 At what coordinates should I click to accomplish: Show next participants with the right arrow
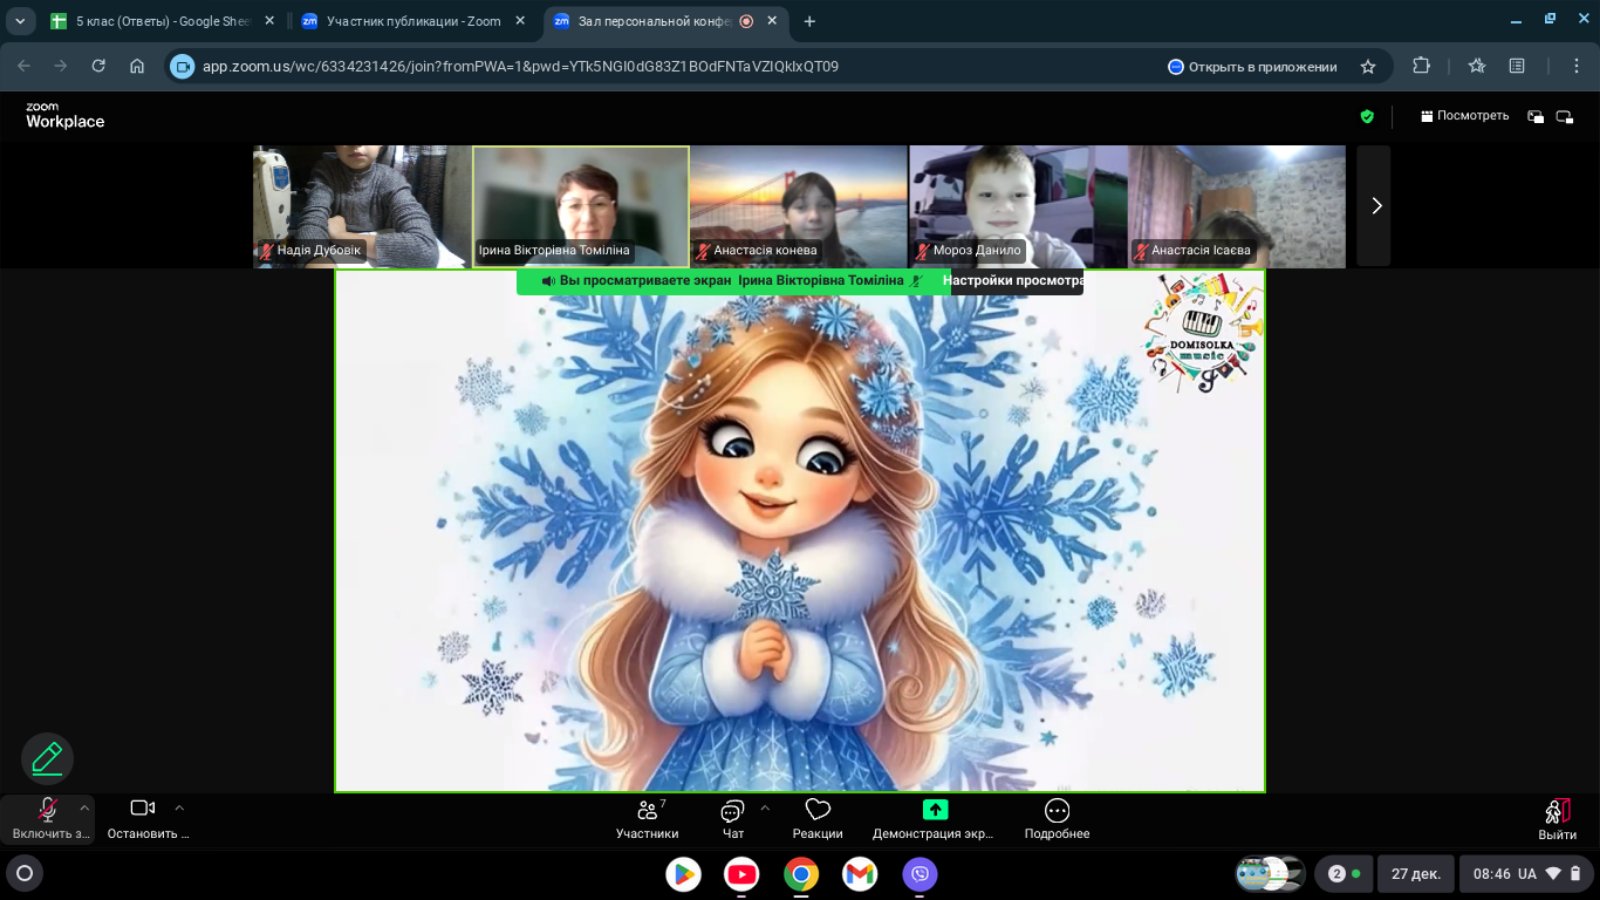1375,206
